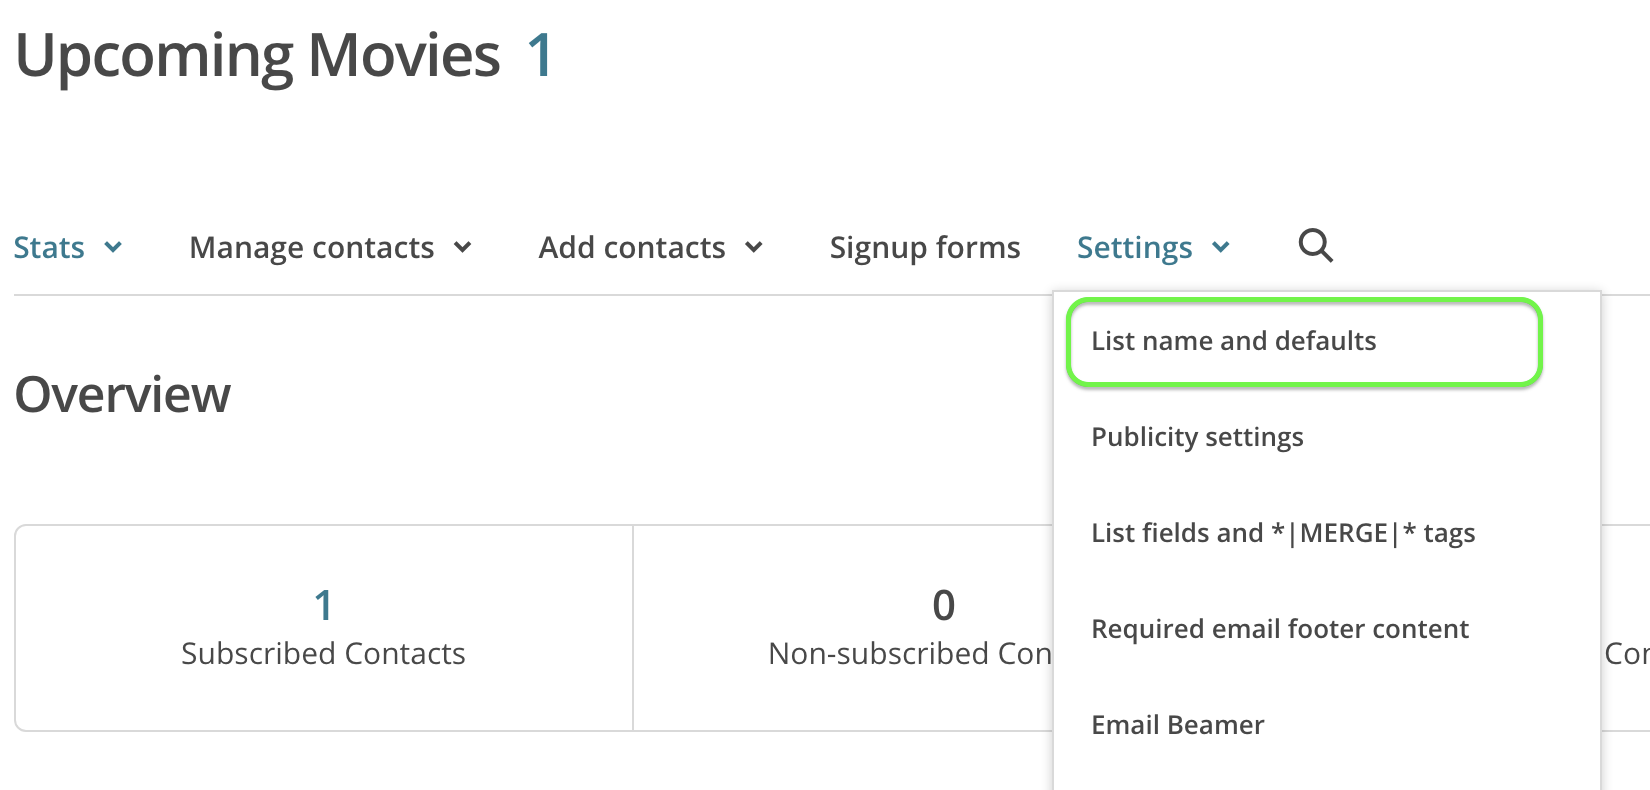The width and height of the screenshot is (1650, 790).
Task: Click the chevron beside Manage contacts
Action: 462,247
